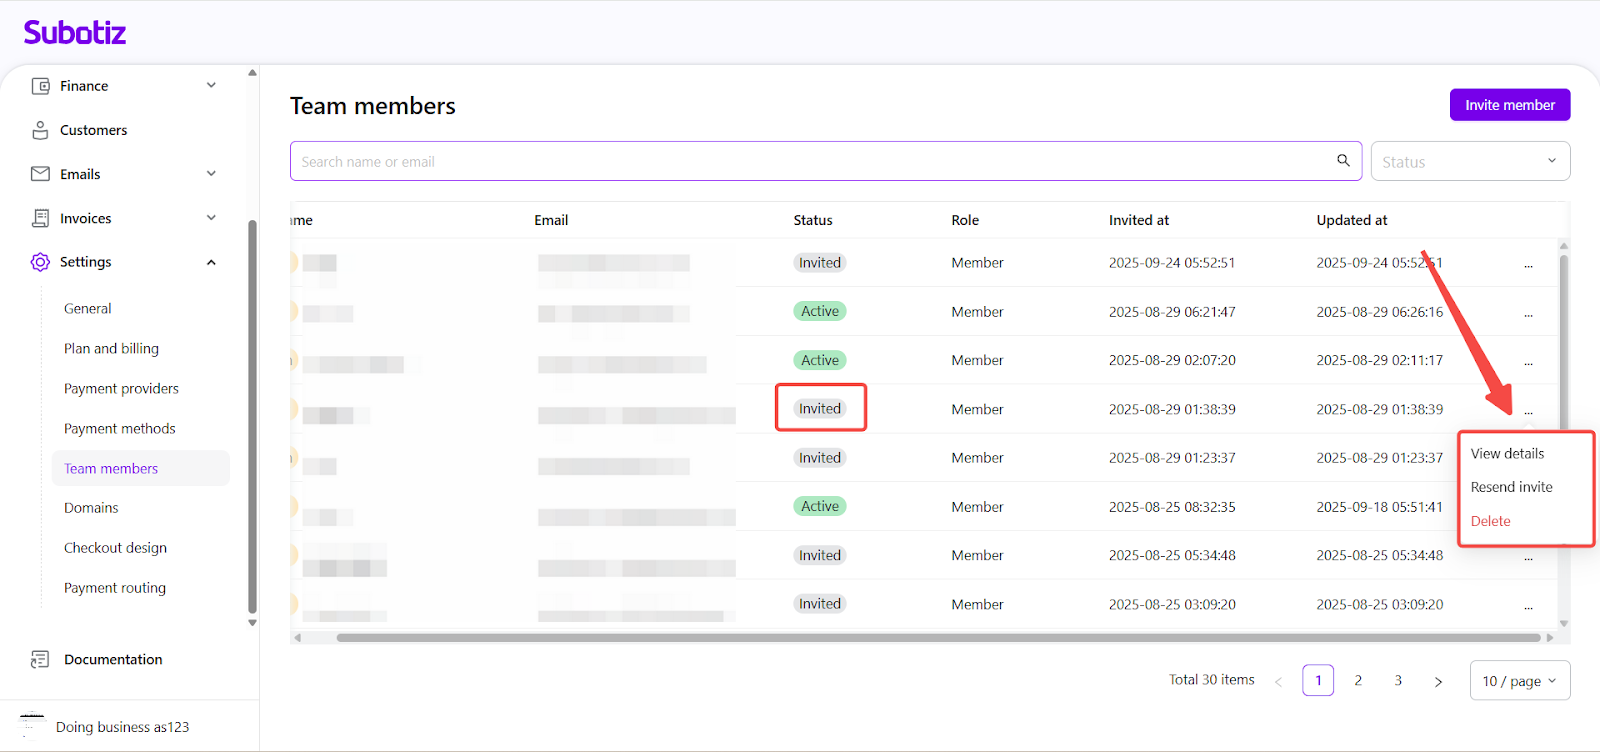Click the Subotiz logo
Image resolution: width=1600 pixels, height=752 pixels.
[75, 33]
